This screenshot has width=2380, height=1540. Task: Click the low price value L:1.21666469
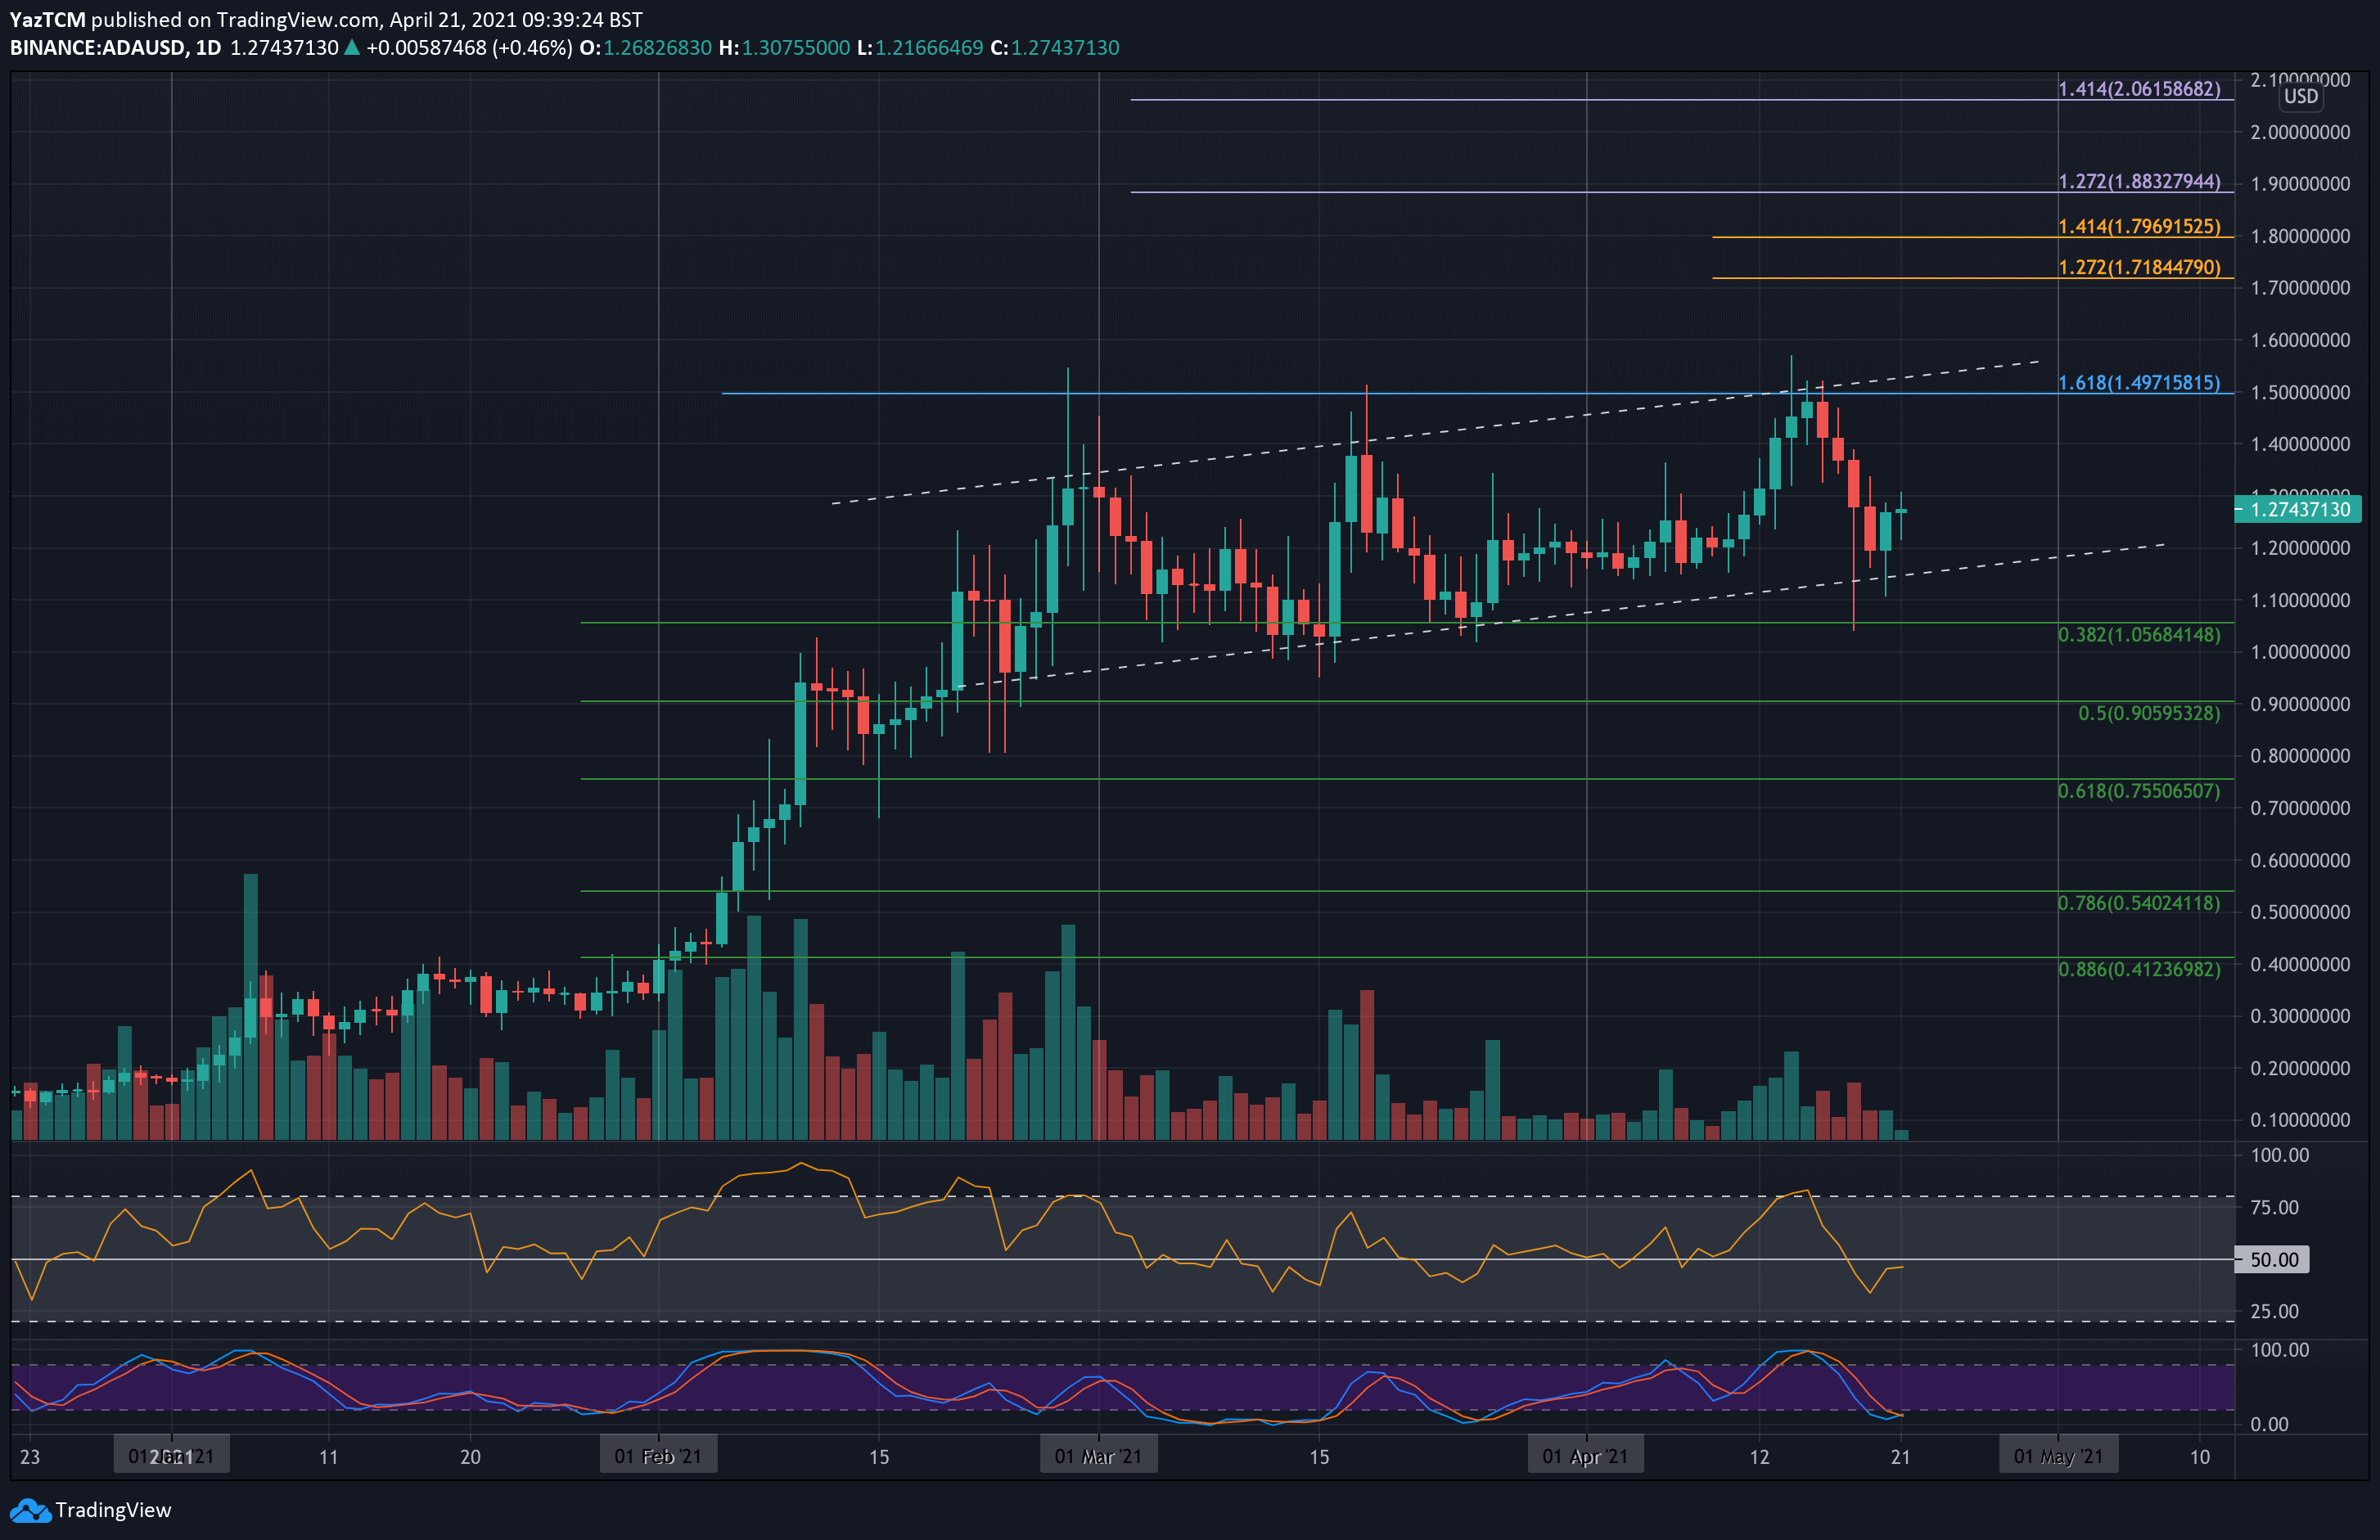pos(920,48)
